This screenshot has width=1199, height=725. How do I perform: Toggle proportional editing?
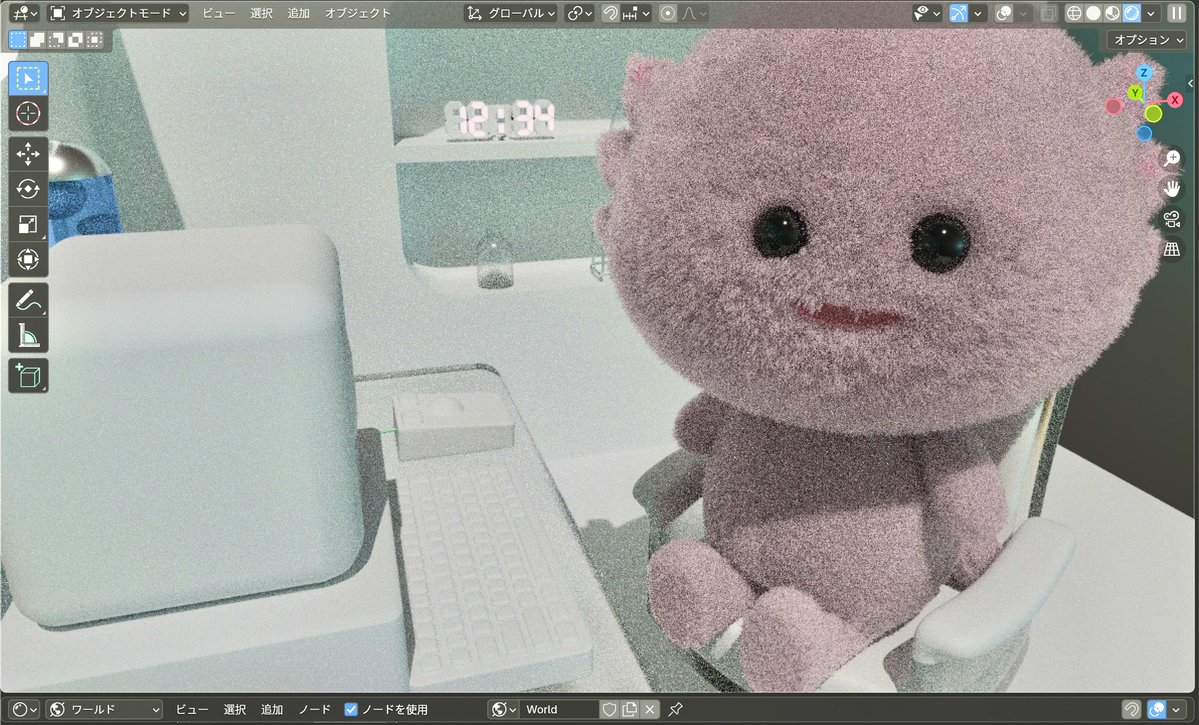pyautogui.click(x=668, y=13)
